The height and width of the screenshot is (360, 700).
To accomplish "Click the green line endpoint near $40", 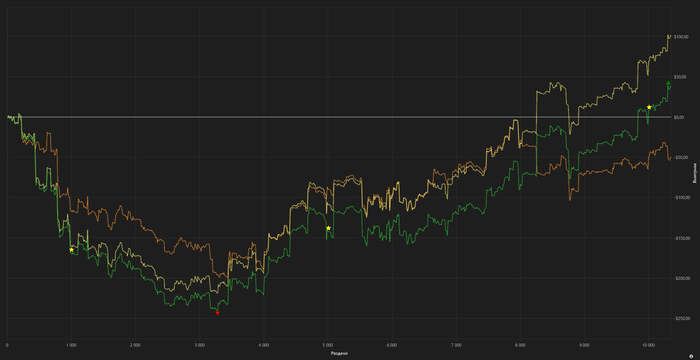I will tap(670, 88).
